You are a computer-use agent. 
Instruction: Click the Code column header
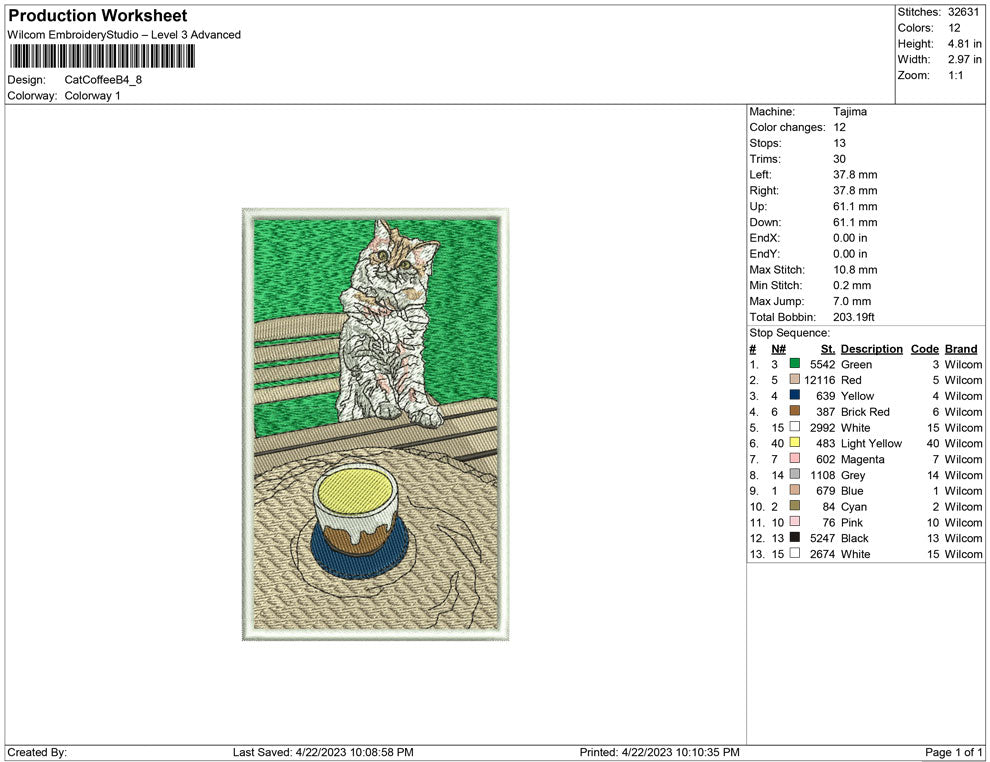pos(924,349)
